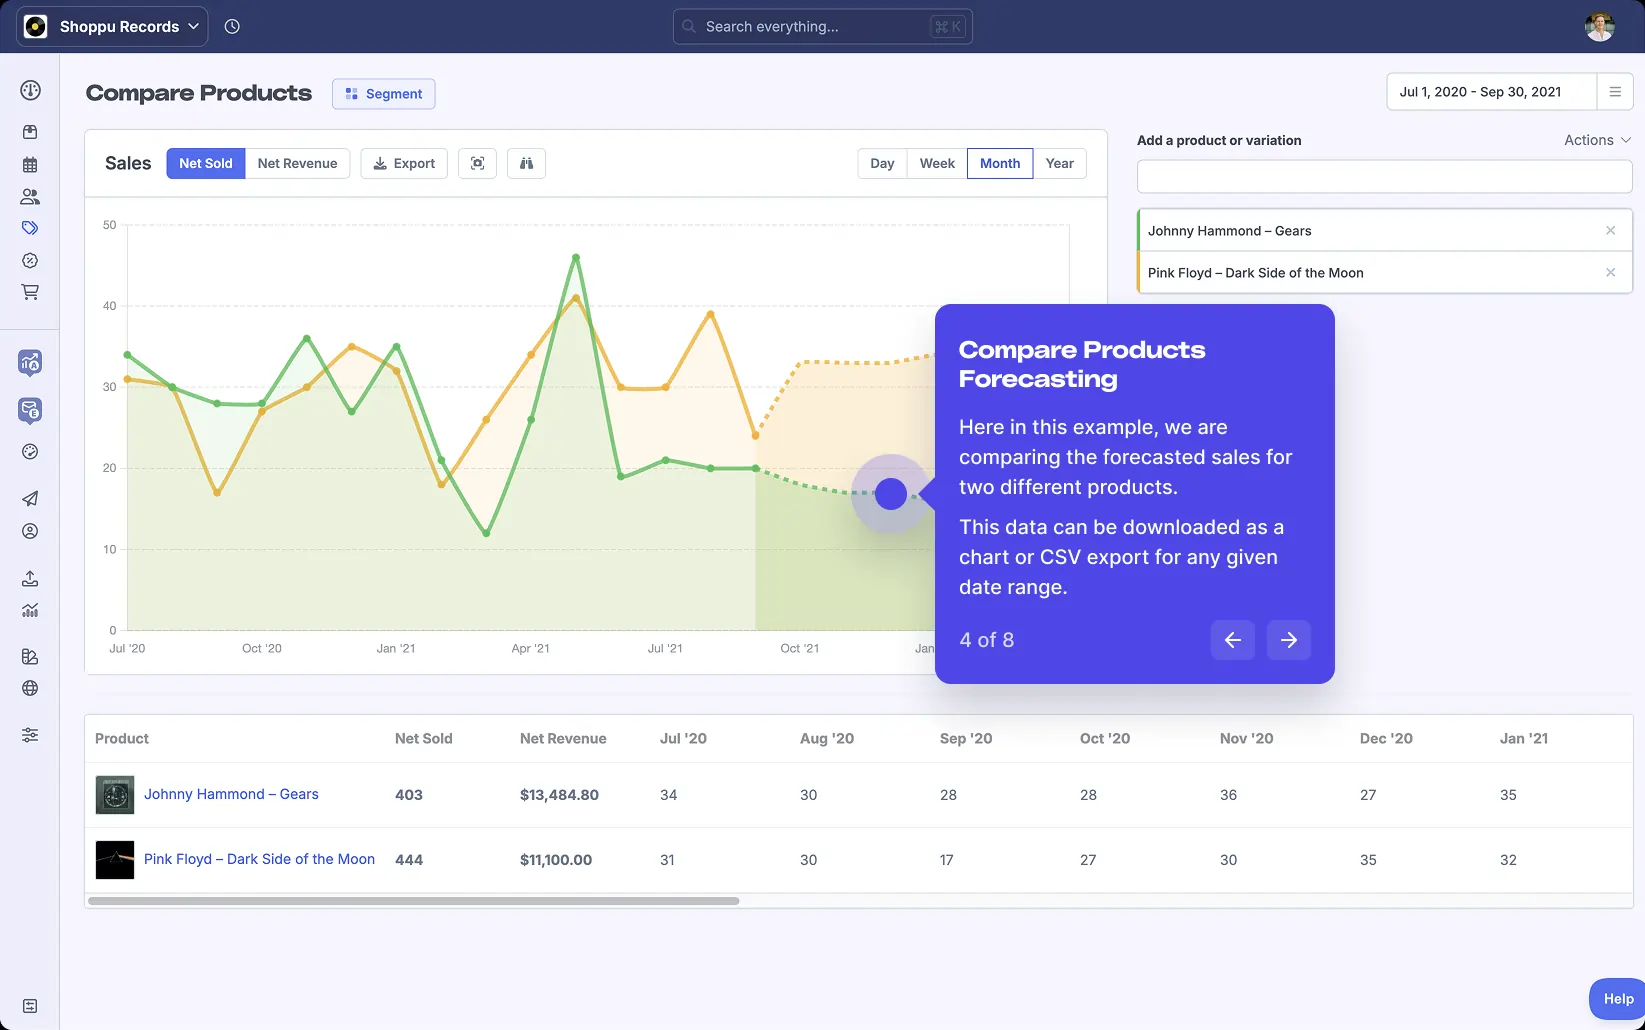1645x1030 pixels.
Task: Click the Add a product or variation field
Action: click(x=1384, y=177)
